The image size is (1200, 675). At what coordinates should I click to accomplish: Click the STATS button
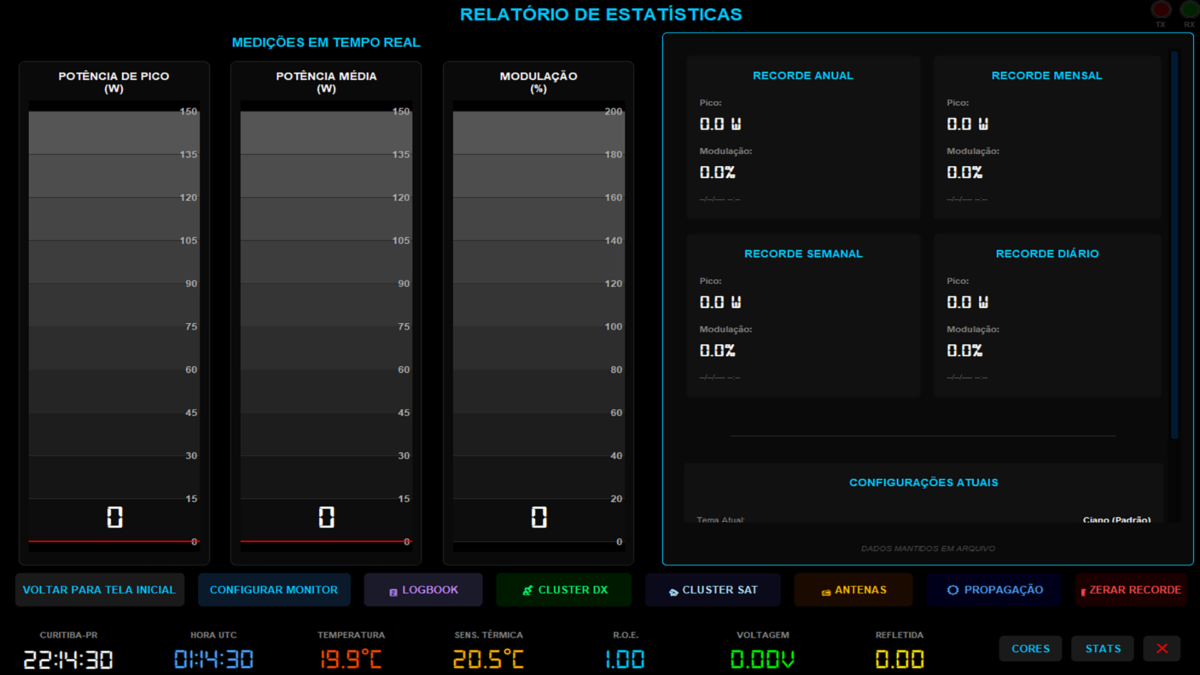(x=1102, y=648)
